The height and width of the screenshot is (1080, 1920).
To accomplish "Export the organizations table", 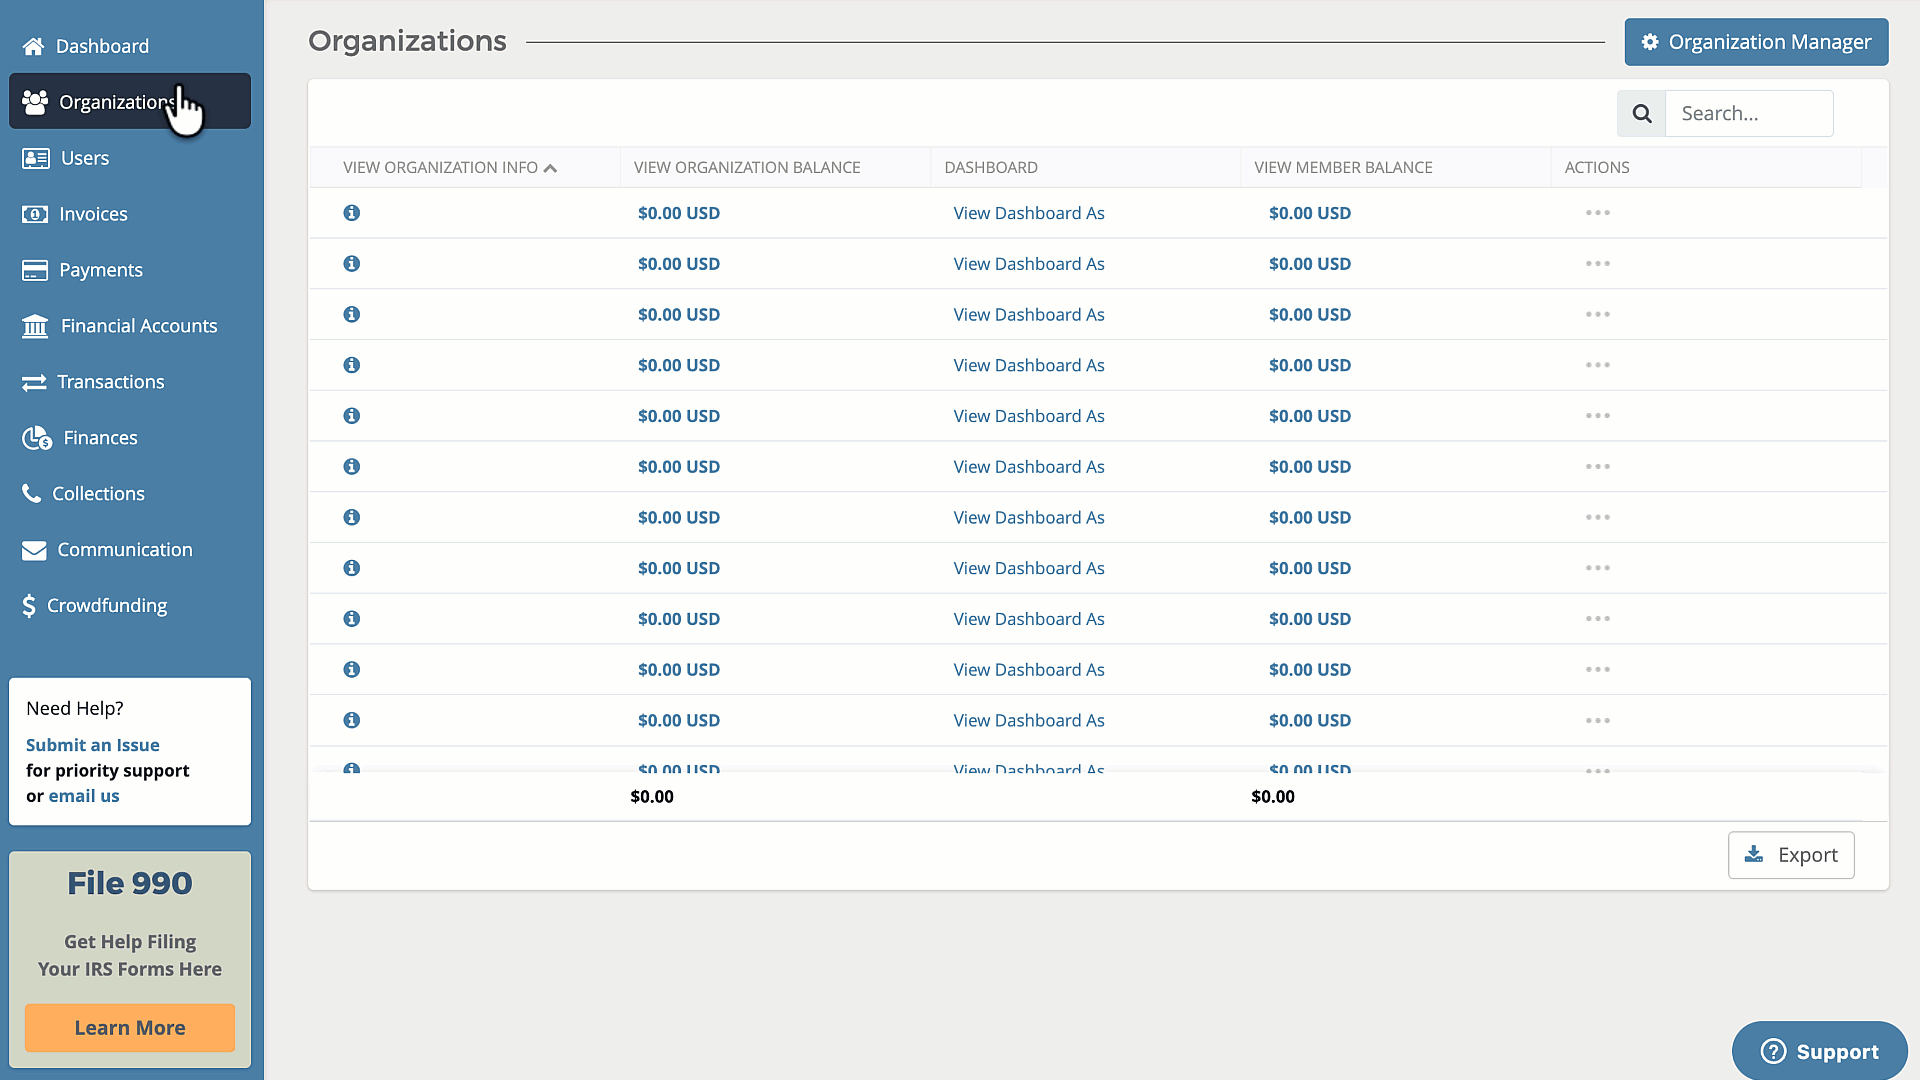I will coord(1791,855).
